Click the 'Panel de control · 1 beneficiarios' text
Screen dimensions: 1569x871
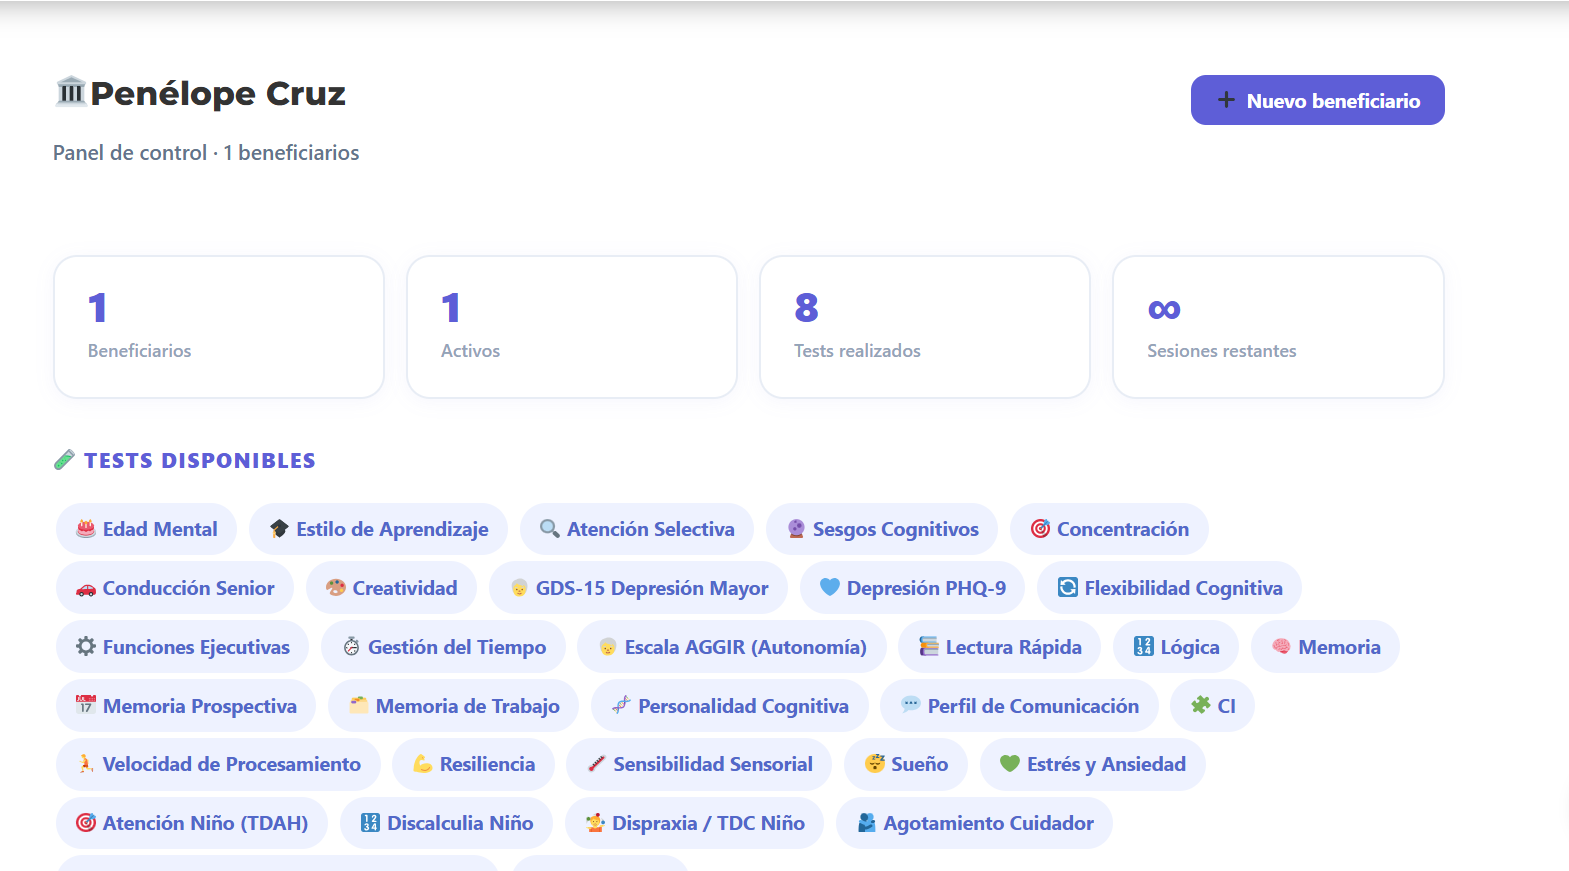click(206, 153)
